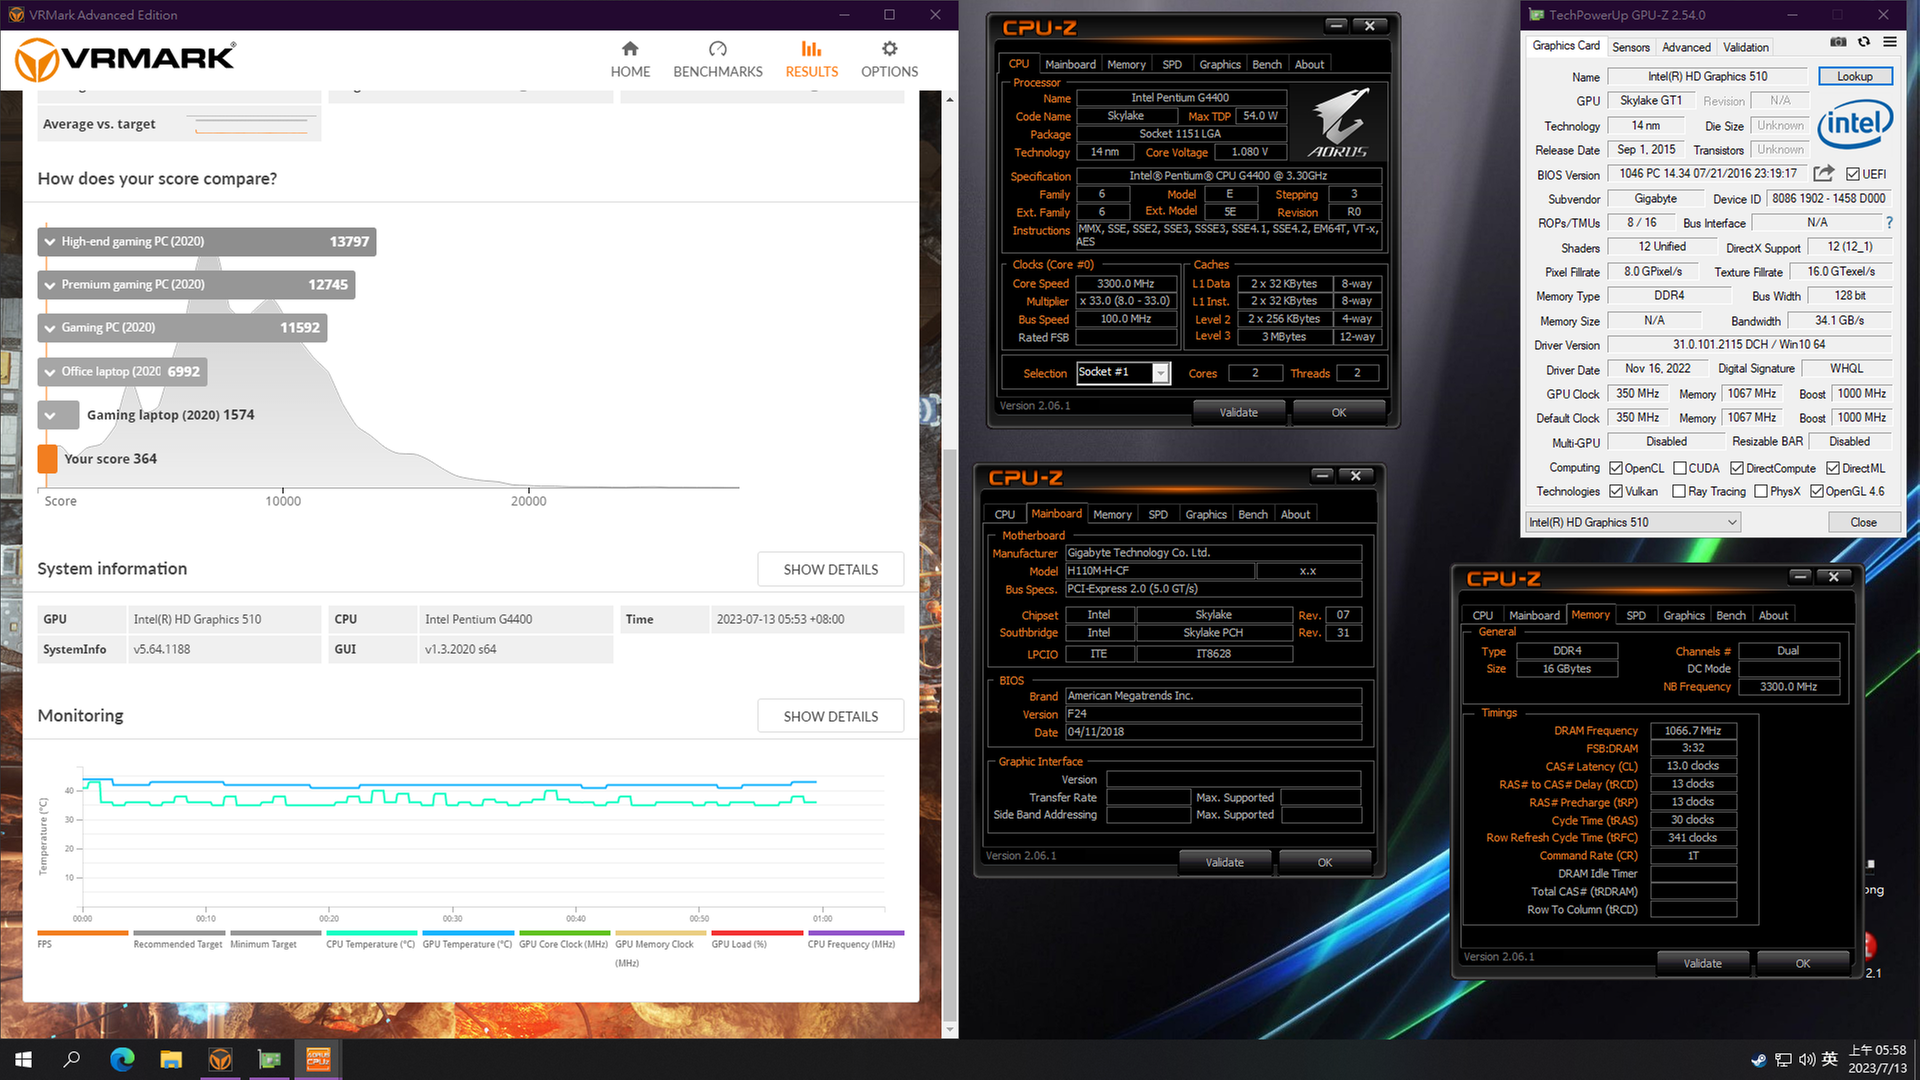1920x1080 pixels.
Task: Click OK in CPU-Z Memory window
Action: pos(1802,964)
